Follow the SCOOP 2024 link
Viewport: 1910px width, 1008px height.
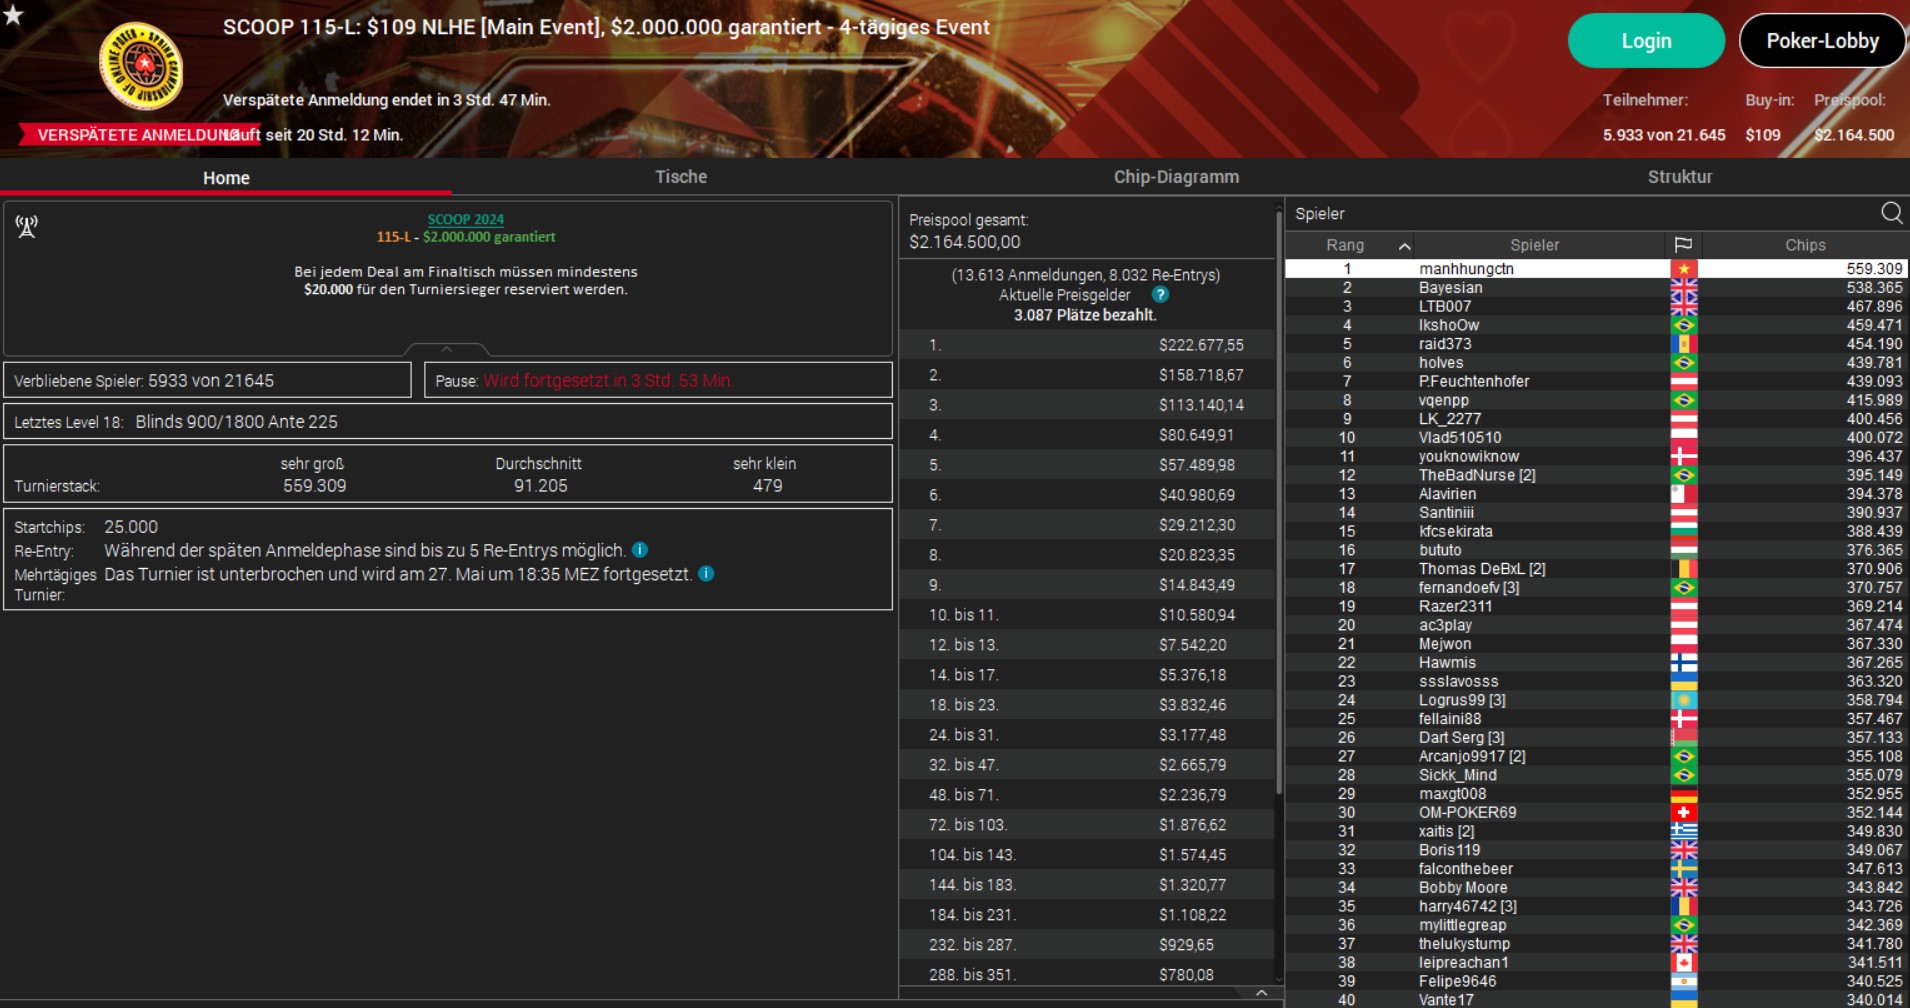(465, 219)
